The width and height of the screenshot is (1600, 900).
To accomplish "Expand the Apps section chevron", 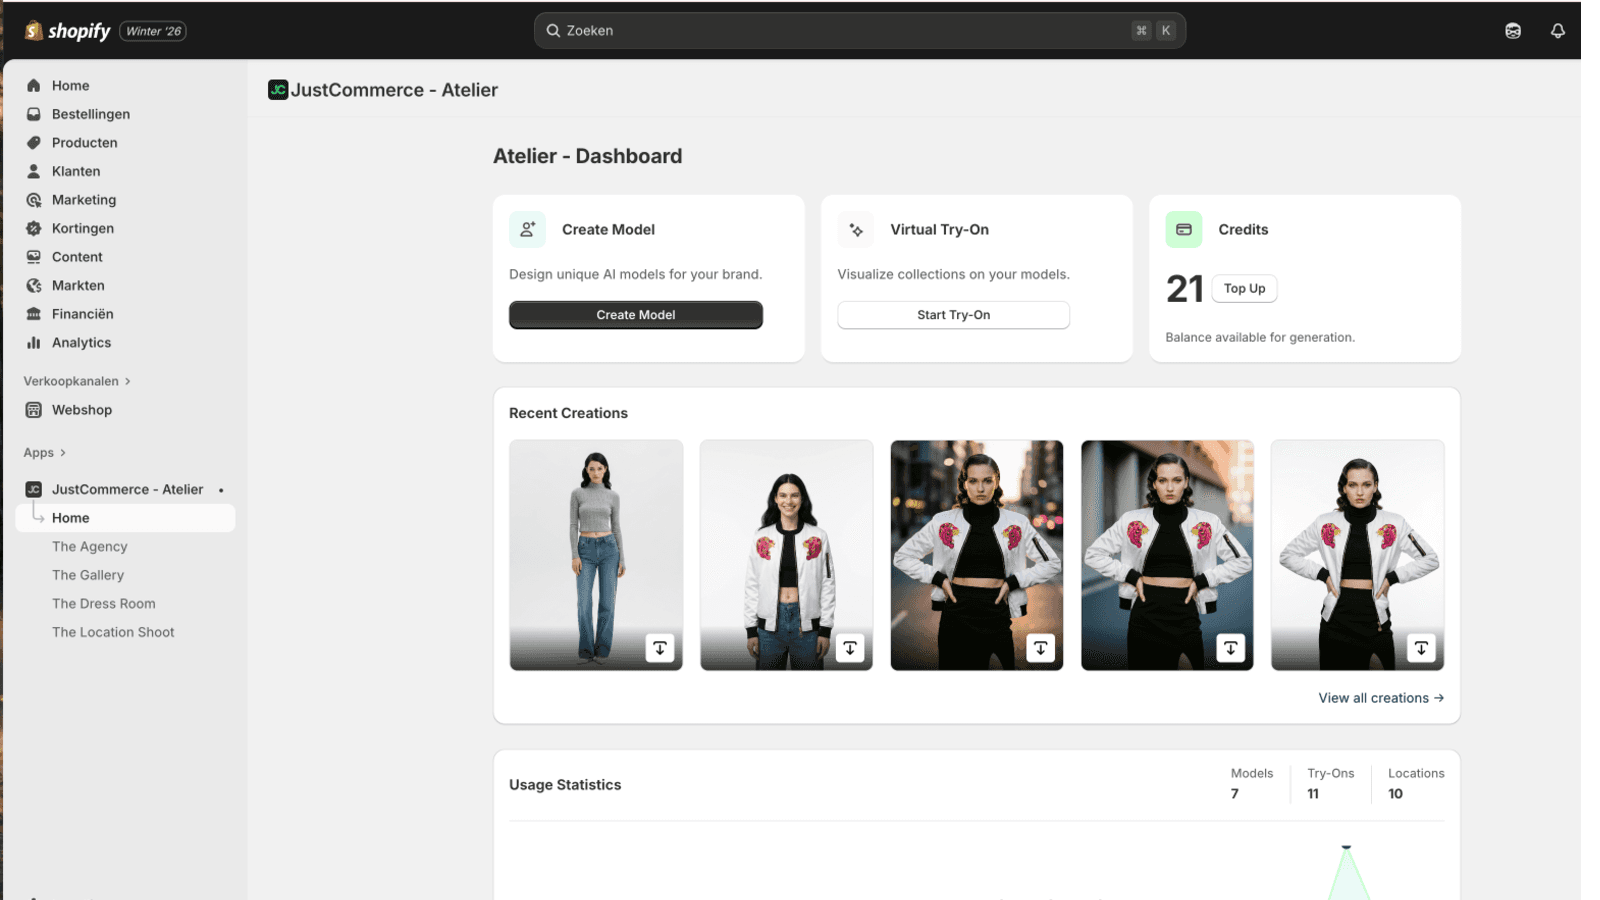I will [63, 453].
